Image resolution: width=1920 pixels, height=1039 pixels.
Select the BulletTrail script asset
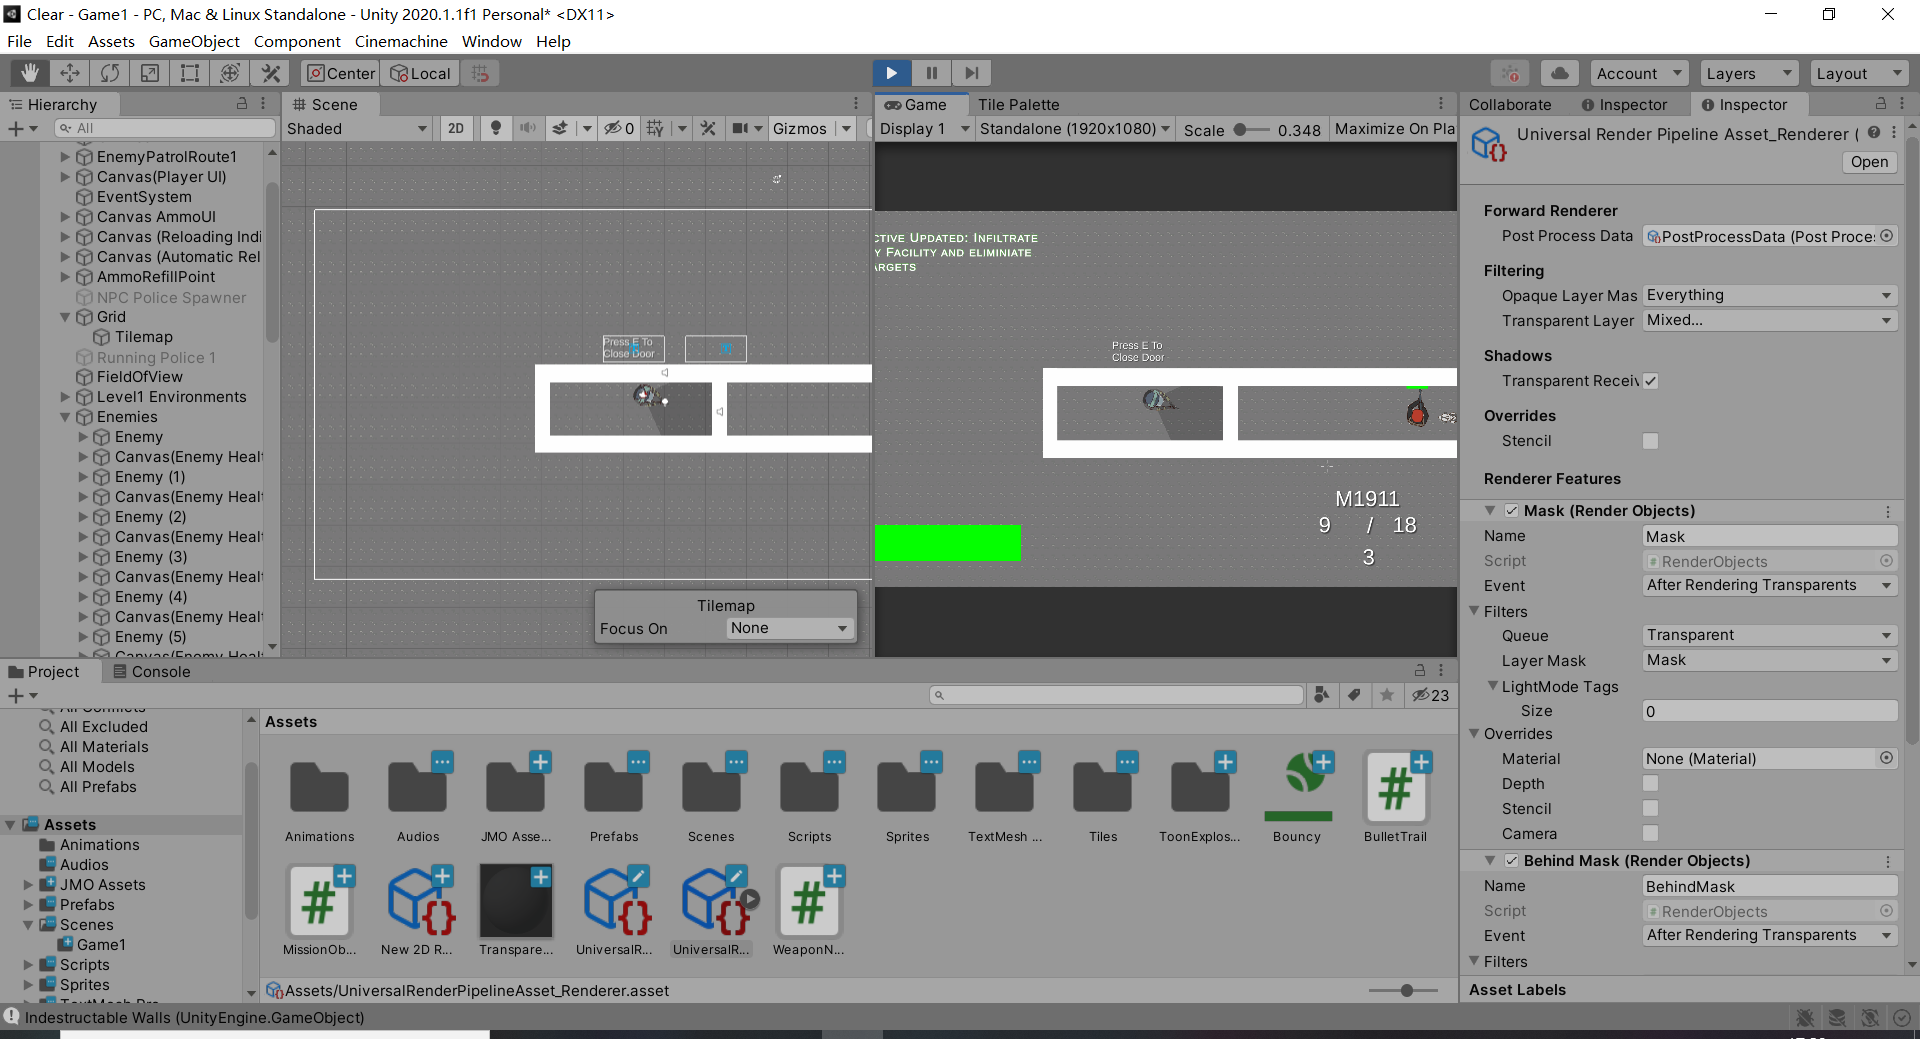(1395, 798)
